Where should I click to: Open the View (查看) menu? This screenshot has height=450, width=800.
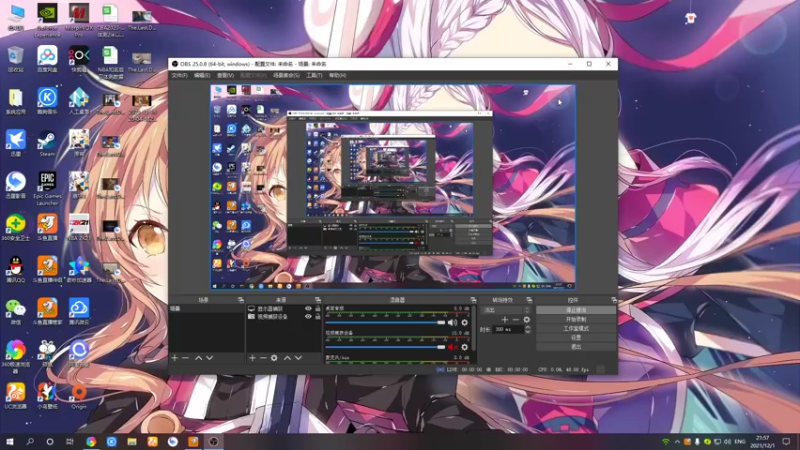[x=225, y=76]
